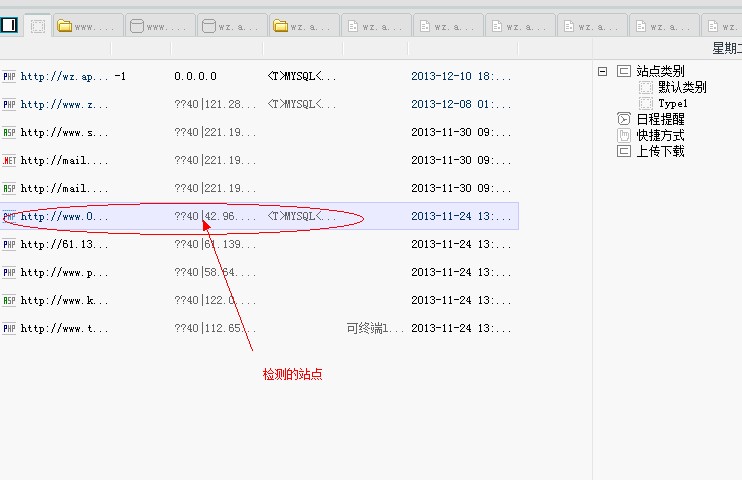Select the Type1 category
The image size is (742, 480).
pos(672,103)
